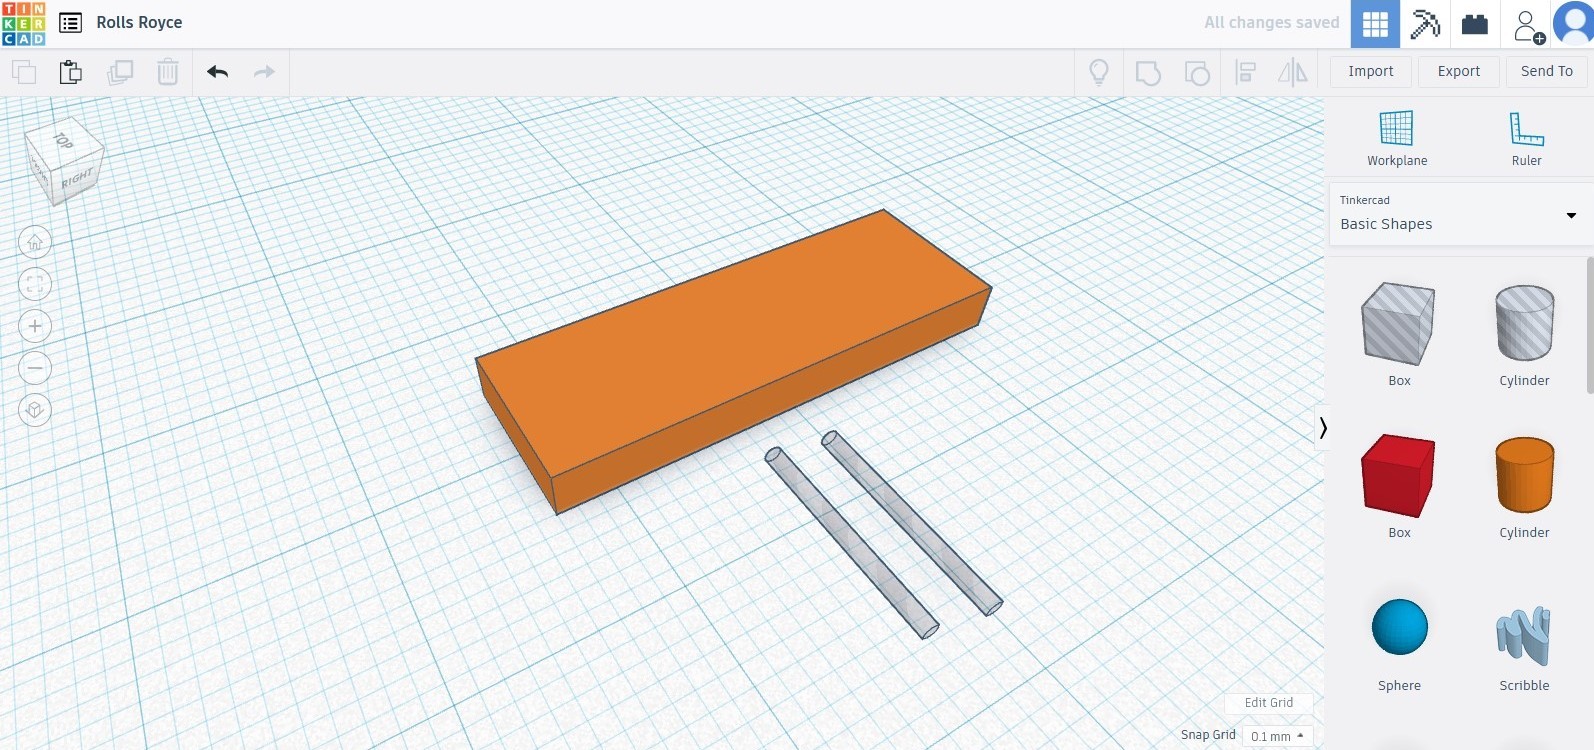Select the Workplane tool
Viewport: 1594px width, 750px height.
point(1397,139)
